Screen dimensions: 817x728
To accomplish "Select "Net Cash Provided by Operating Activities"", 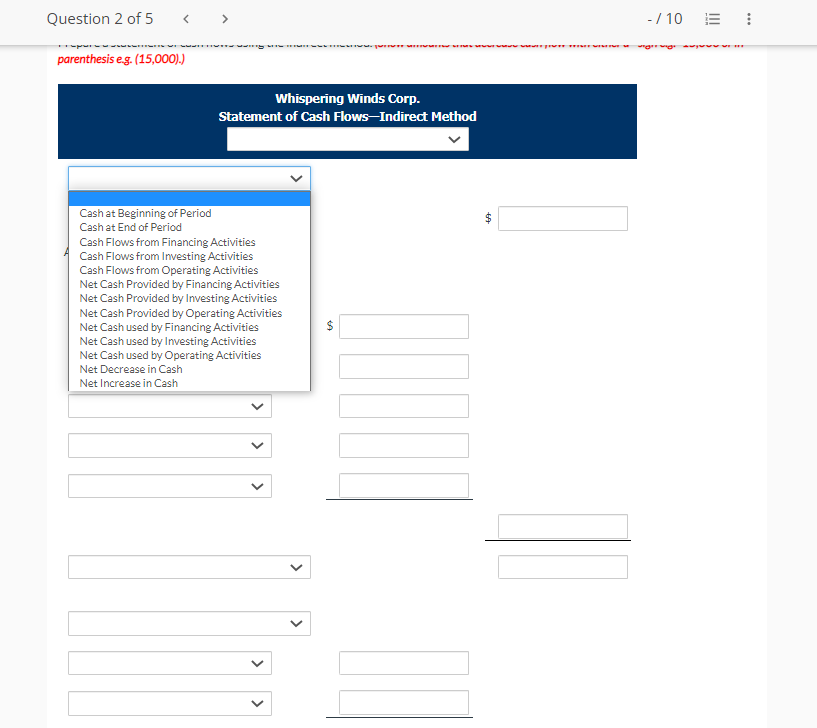I will (x=180, y=313).
